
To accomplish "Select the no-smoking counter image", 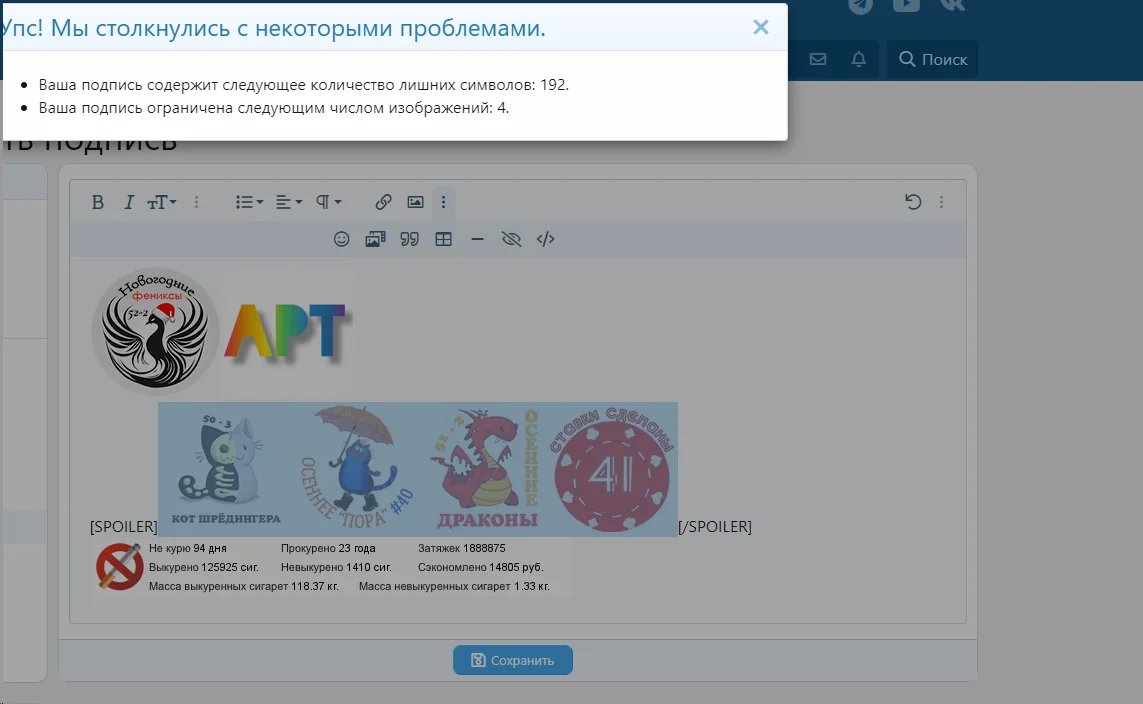I will tap(119, 567).
